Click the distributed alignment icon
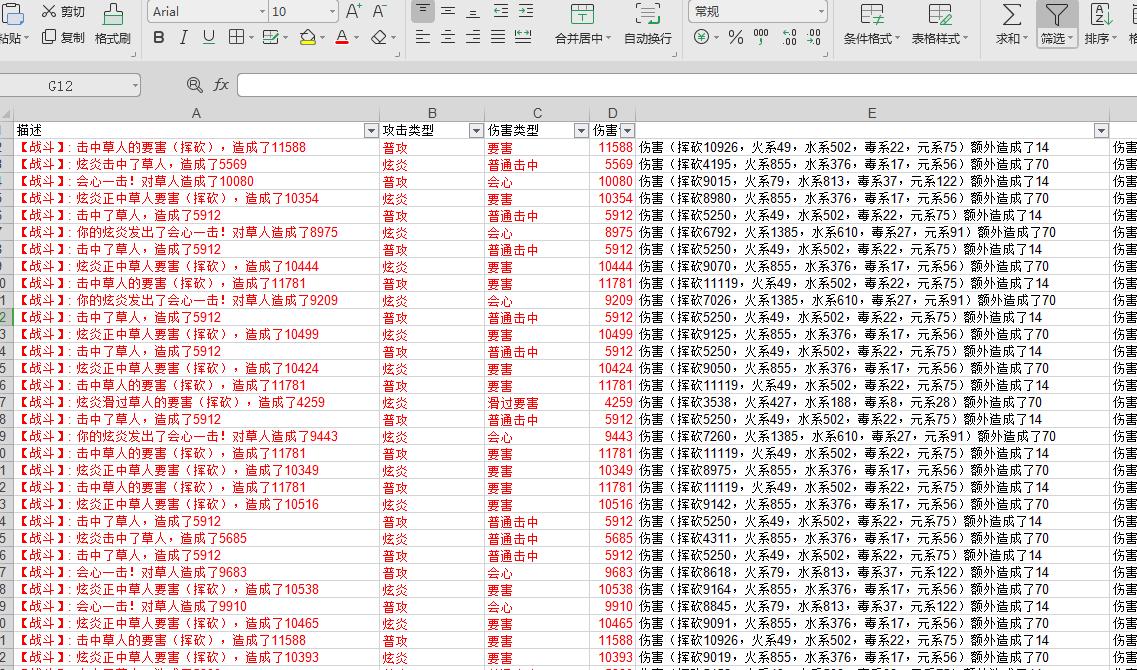Image resolution: width=1137 pixels, height=670 pixels. pyautogui.click(x=523, y=37)
